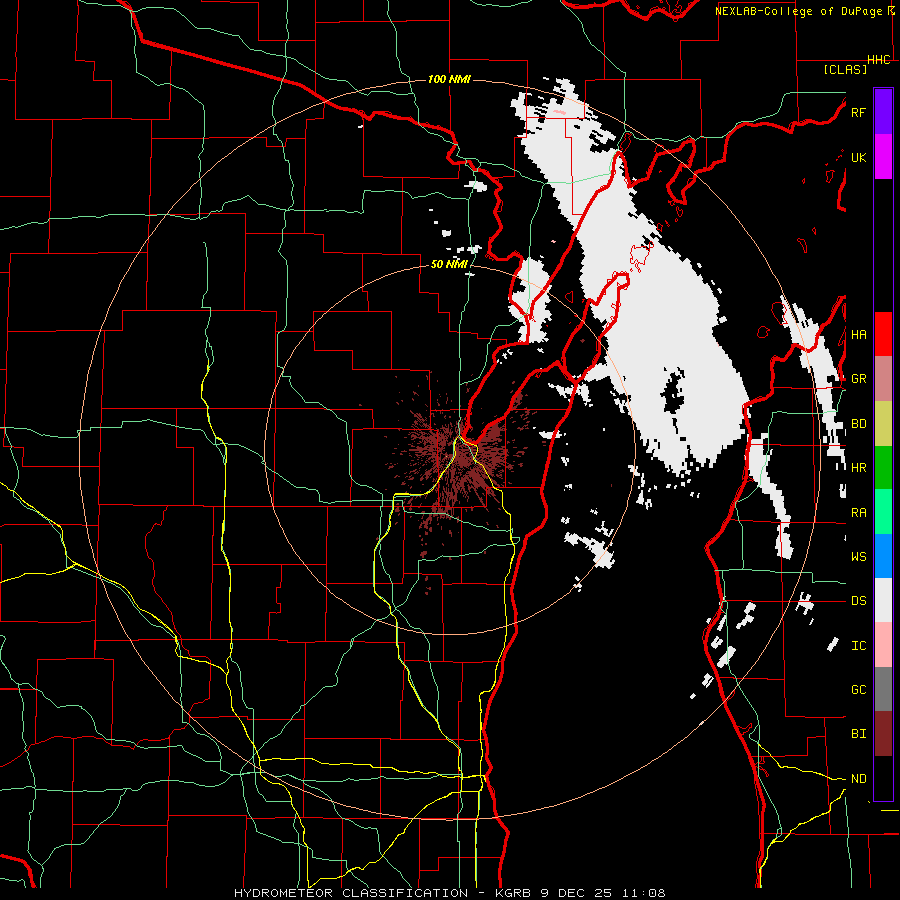Click the [CLAS] legend heading
Screen dimensions: 900x900
pos(845,69)
